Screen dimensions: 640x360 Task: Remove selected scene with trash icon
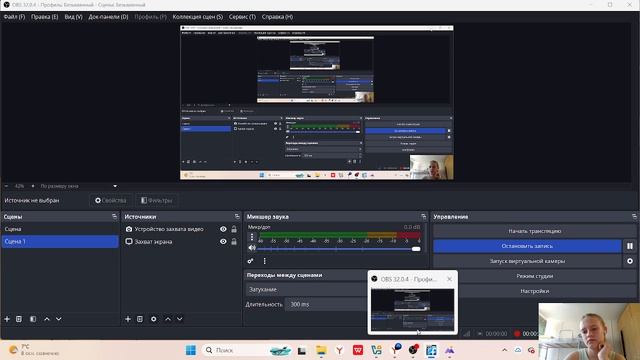(19, 319)
